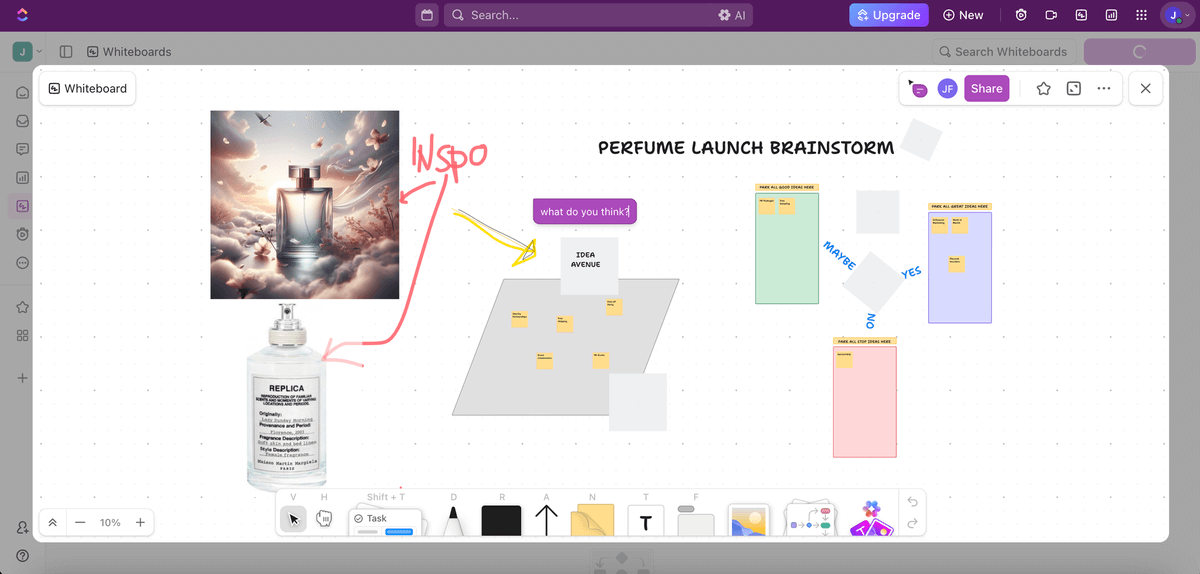Click the Upgrade button
The height and width of the screenshot is (574, 1200).
point(888,15)
